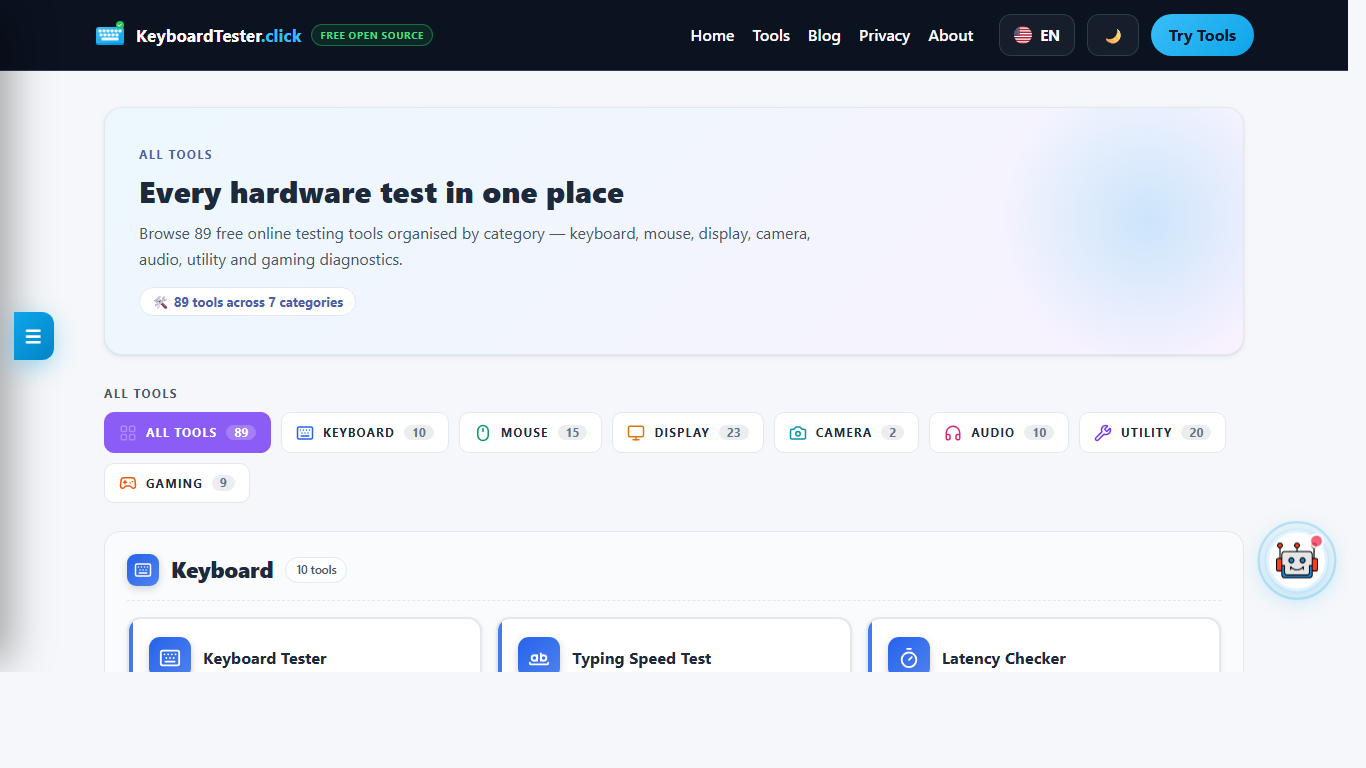Click the "Every hardware test in one place" heading
This screenshot has height=768, width=1366.
pyautogui.click(x=381, y=192)
